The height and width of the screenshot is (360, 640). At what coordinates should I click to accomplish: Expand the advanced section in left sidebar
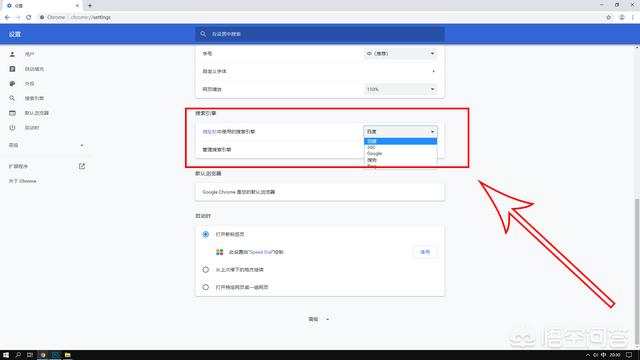46,145
